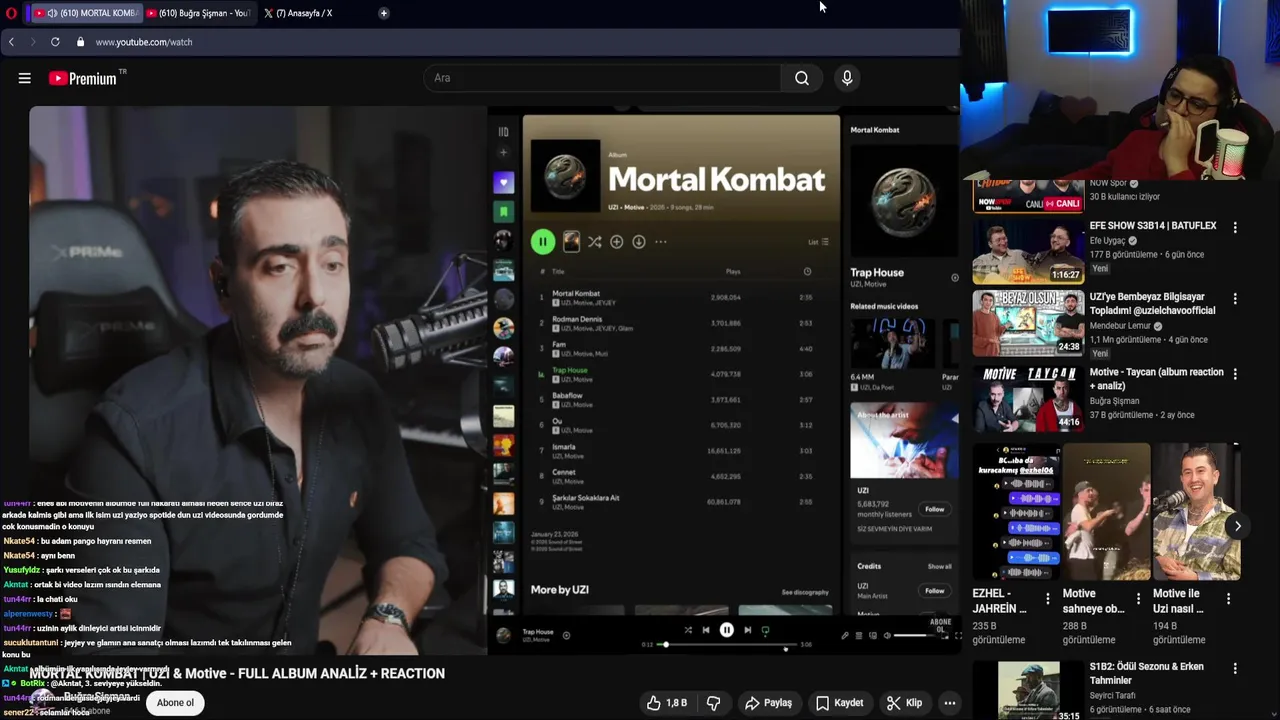Switch to the Buğra Şişman YouTube tab
This screenshot has width=1280, height=720.
198,13
